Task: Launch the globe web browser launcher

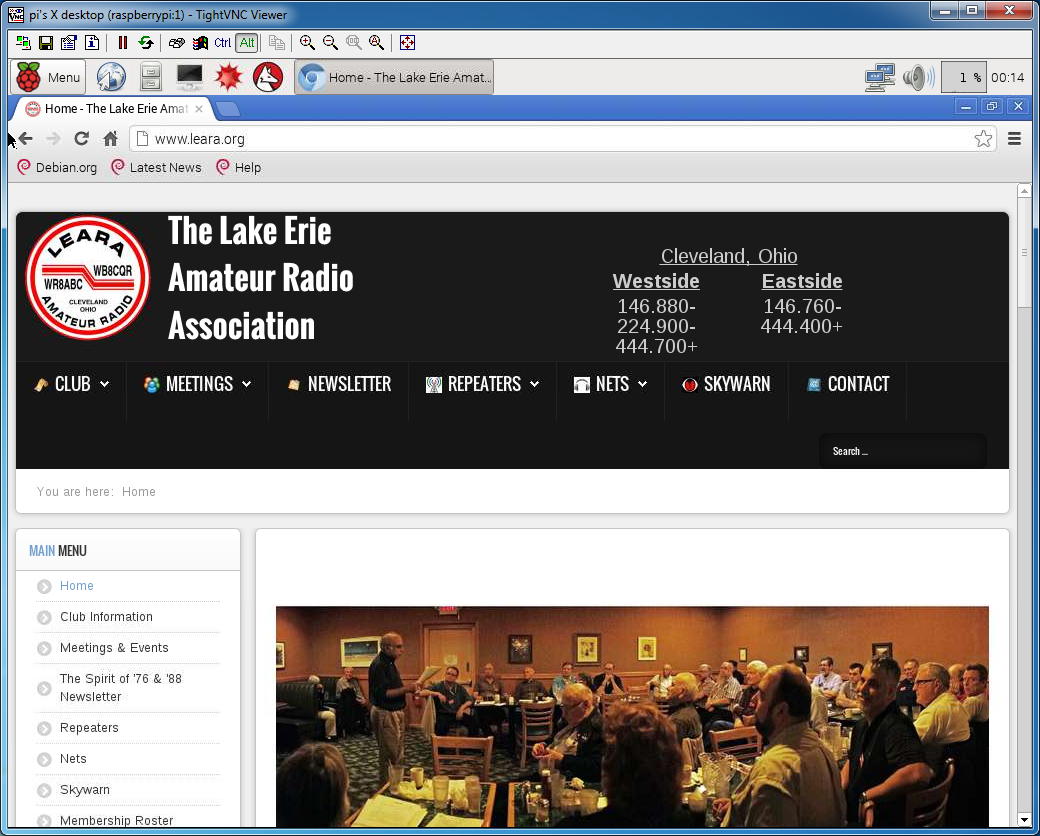Action: (111, 77)
